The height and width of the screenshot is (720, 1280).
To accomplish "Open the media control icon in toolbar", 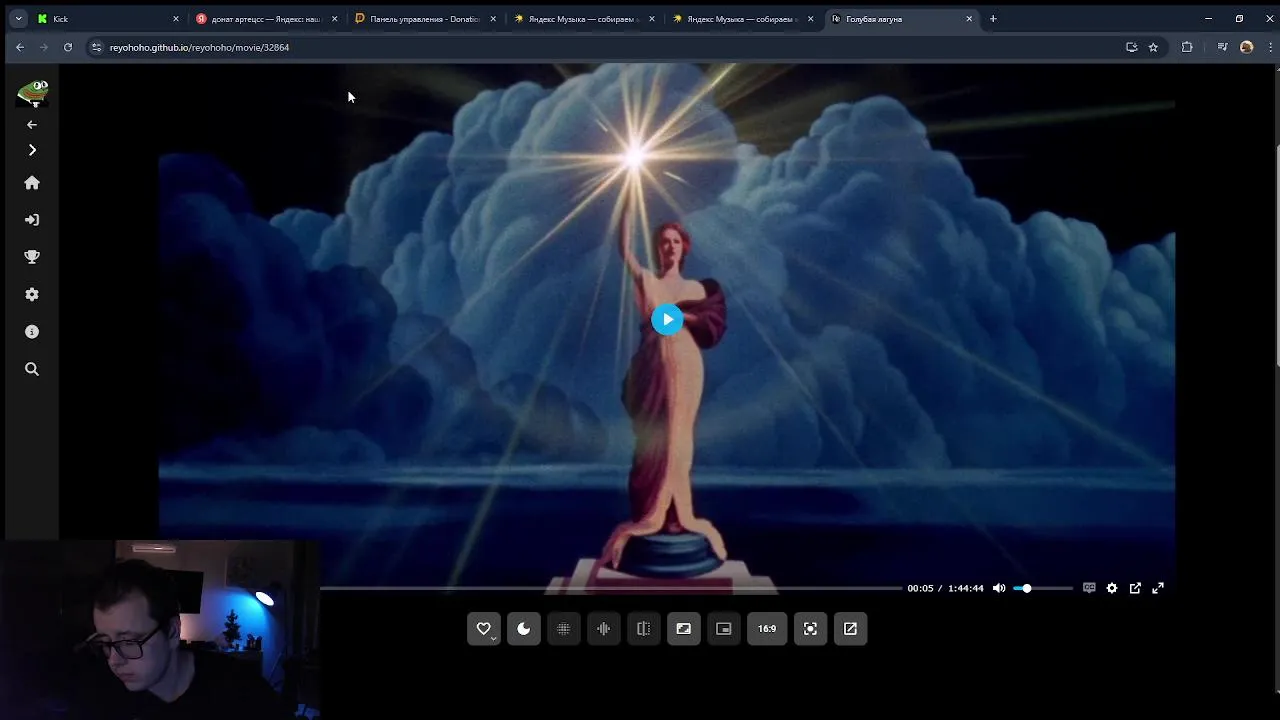I will click(x=1222, y=47).
